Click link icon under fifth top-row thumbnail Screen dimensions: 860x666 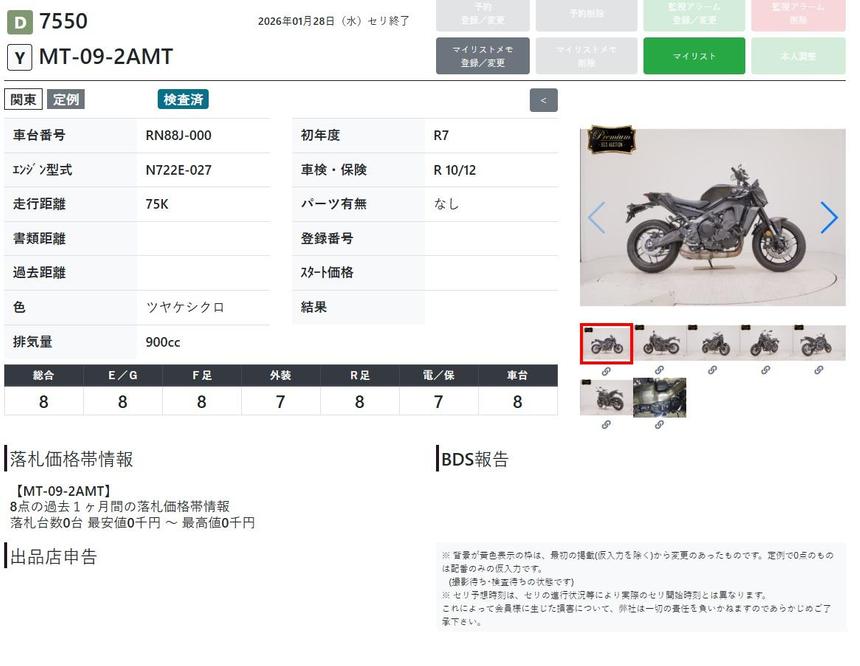coord(818,370)
